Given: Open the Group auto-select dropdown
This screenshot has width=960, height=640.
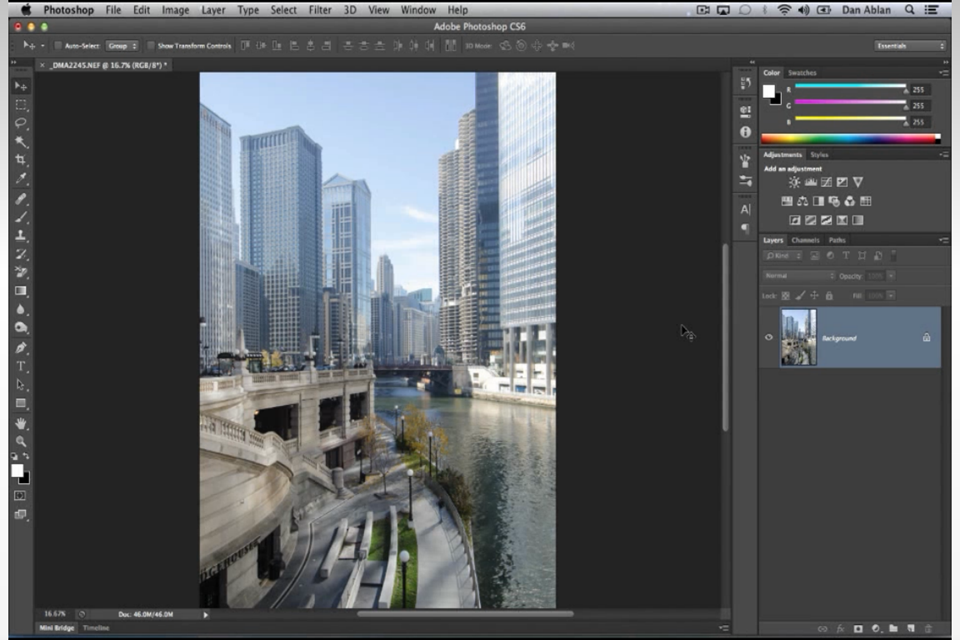Looking at the screenshot, I should 122,46.
